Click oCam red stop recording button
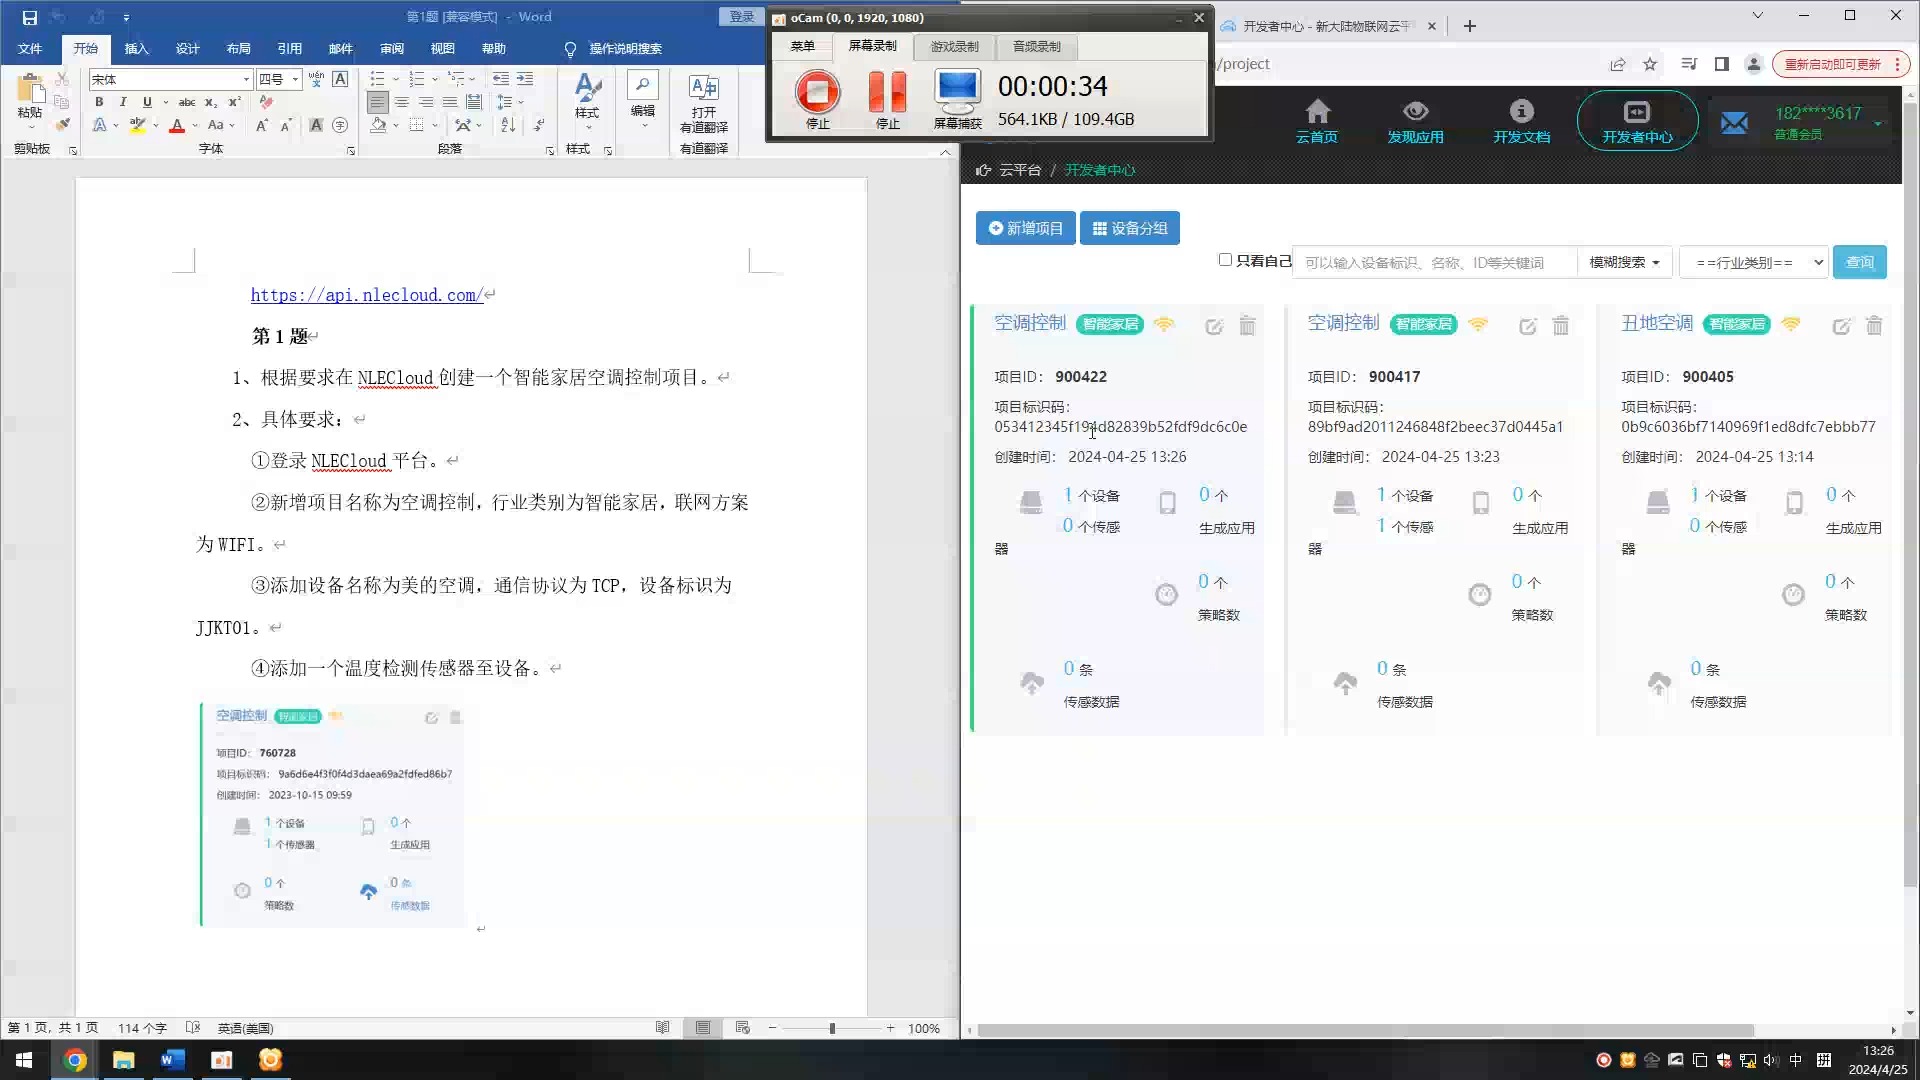1920x1080 pixels. point(817,92)
